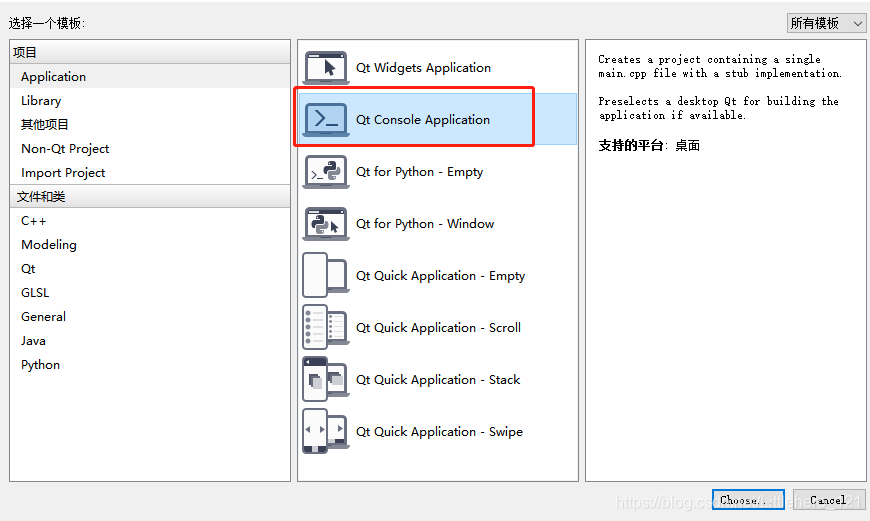Select the Import Project category

(150, 173)
